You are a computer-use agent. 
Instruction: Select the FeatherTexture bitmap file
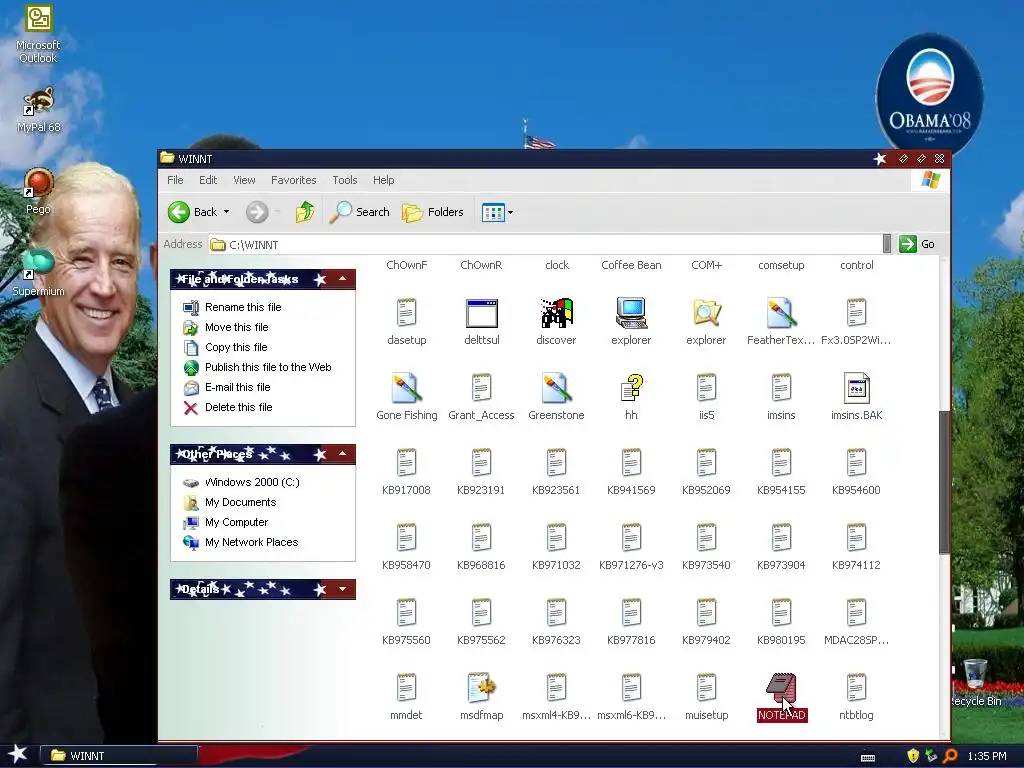[781, 322]
